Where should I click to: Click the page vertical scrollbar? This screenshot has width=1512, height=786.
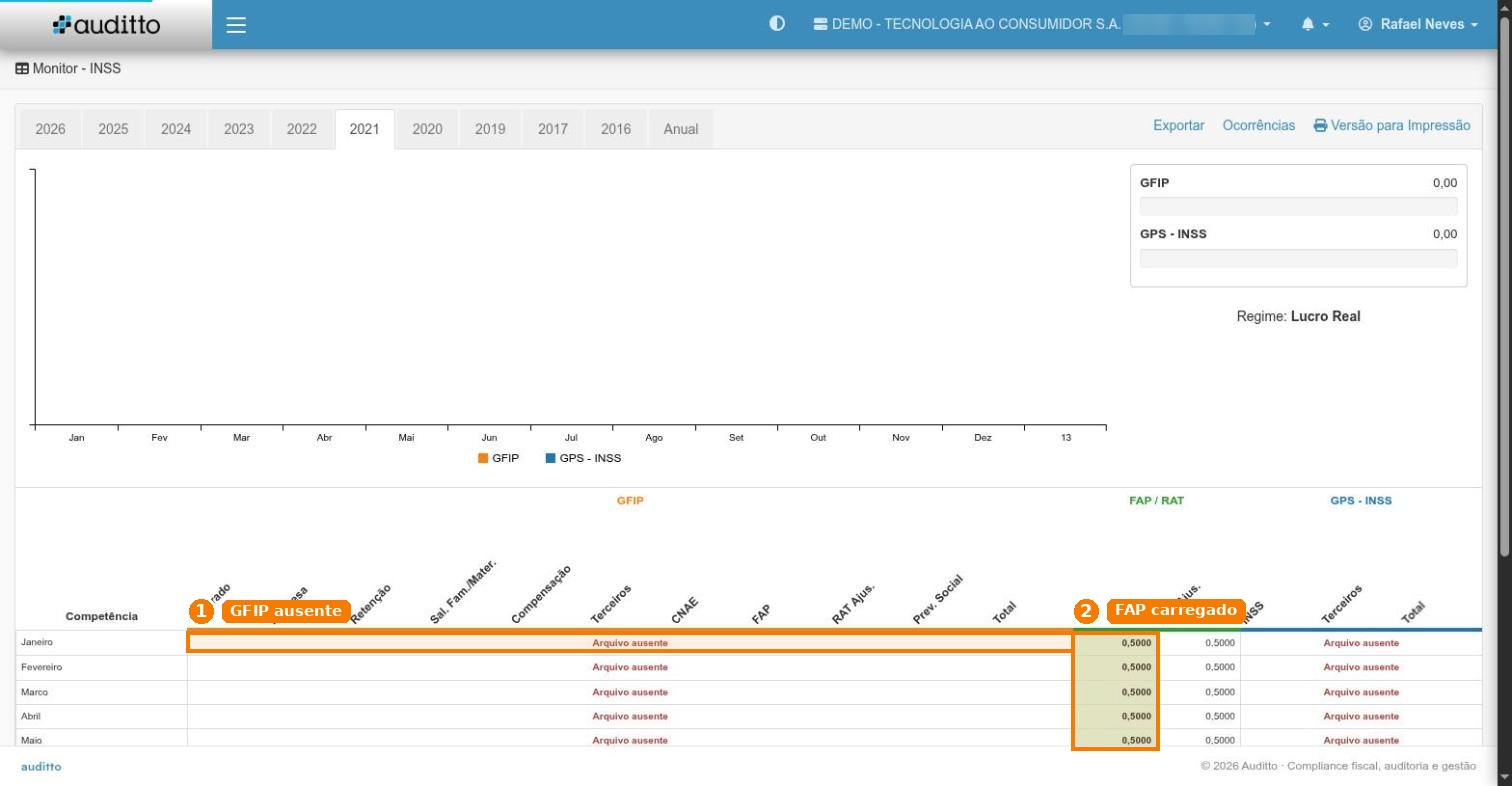[1505, 393]
